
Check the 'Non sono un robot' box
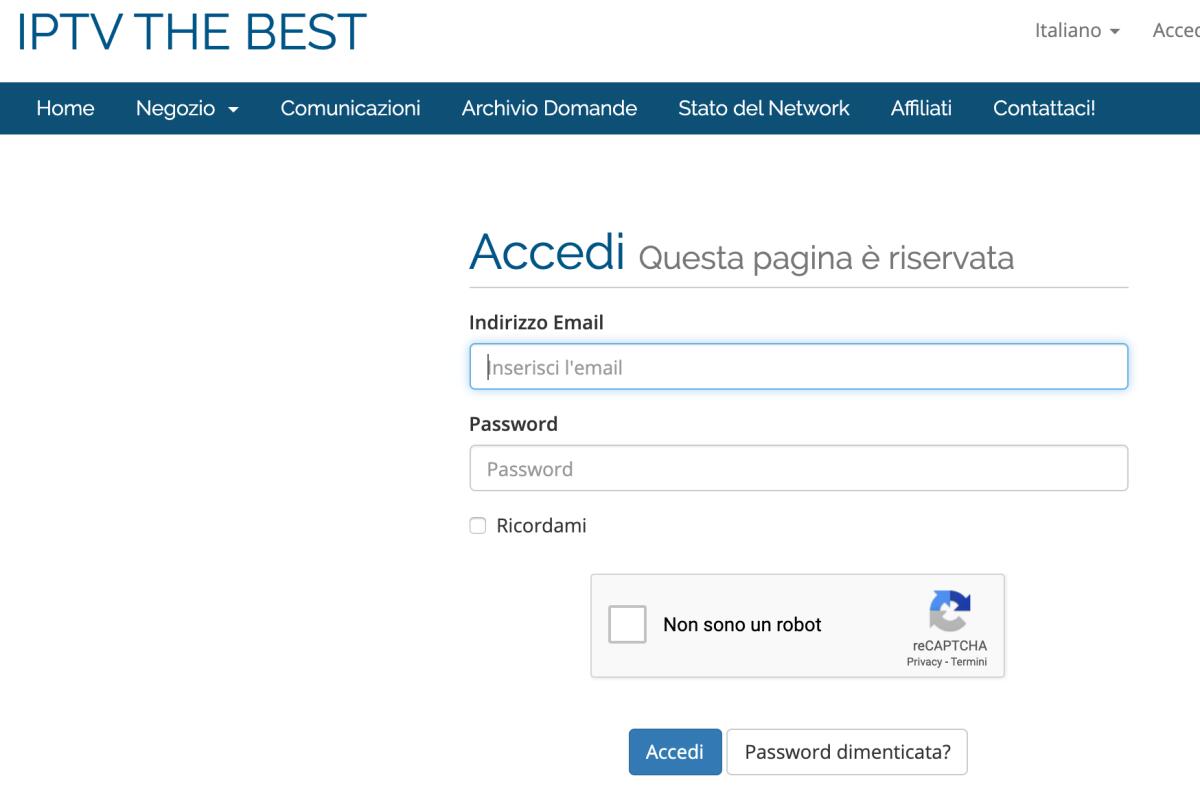click(627, 624)
